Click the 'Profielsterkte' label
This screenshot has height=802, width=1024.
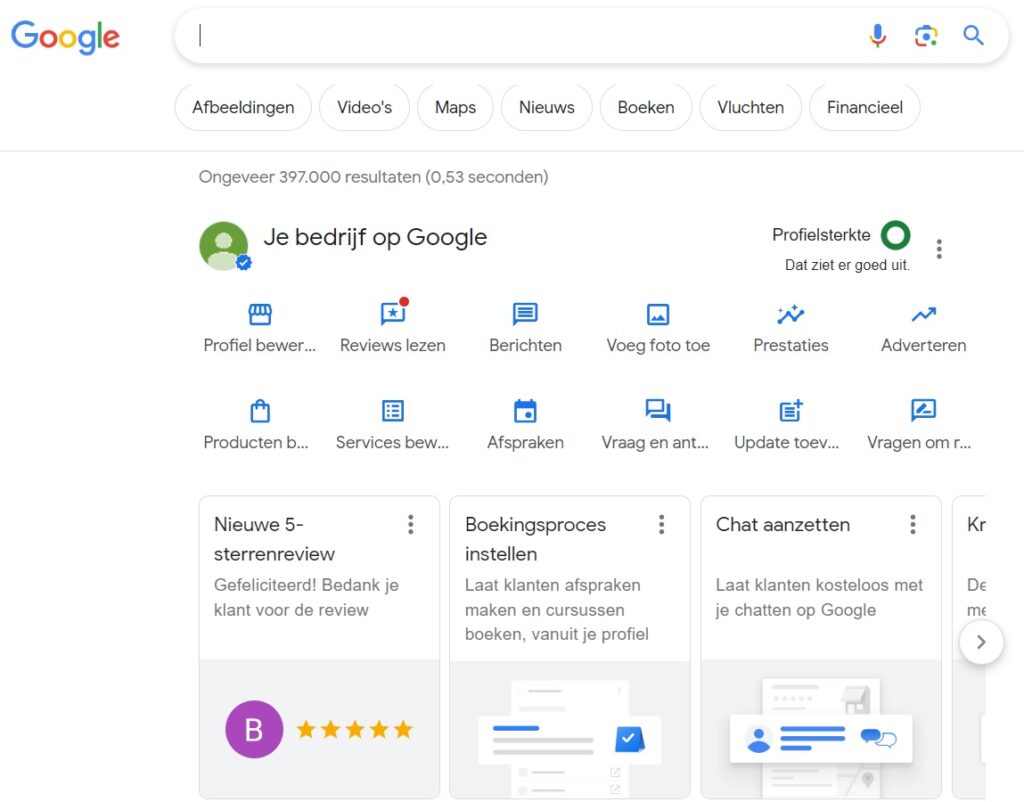(821, 235)
